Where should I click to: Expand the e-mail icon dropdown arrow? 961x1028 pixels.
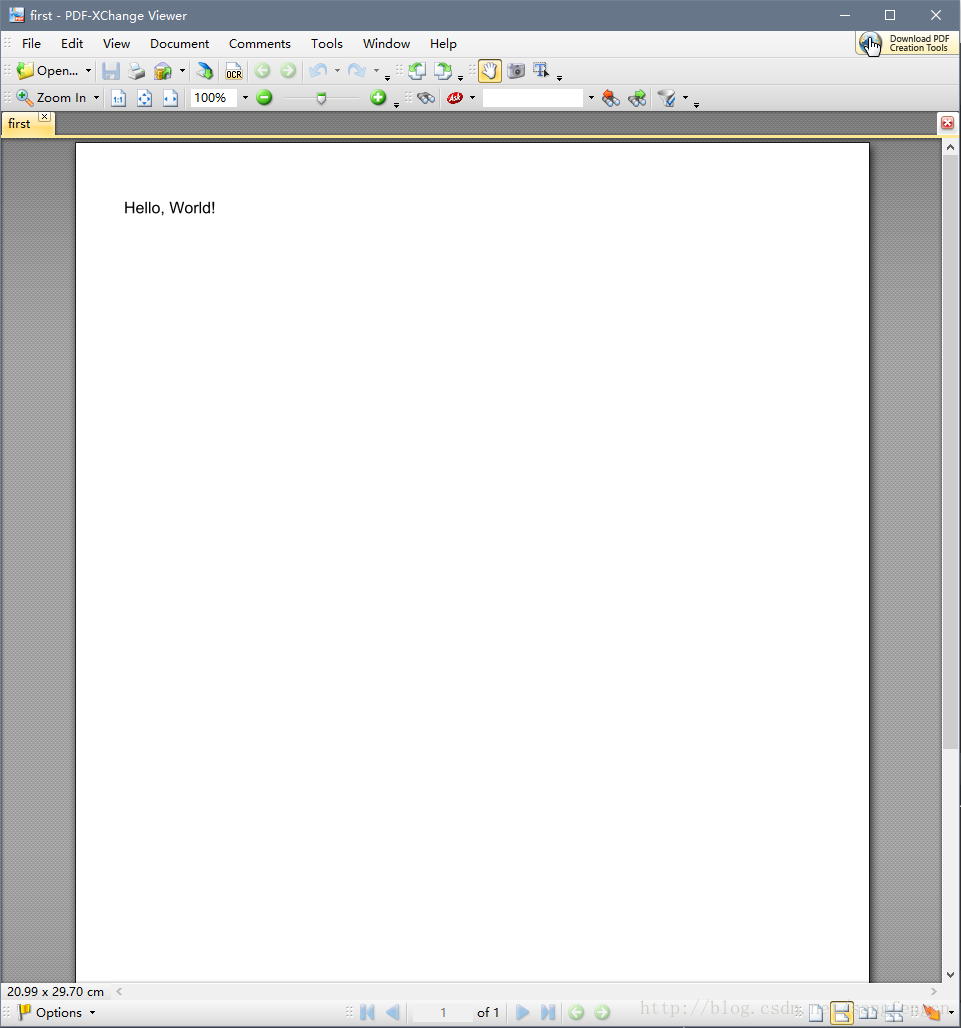182,71
